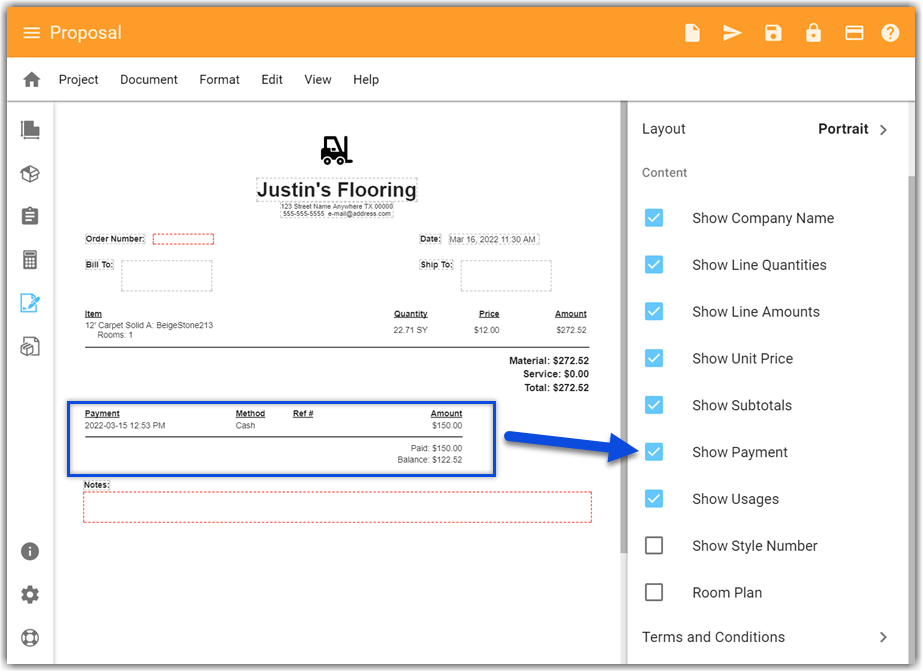Click the forklift company logo

[336, 150]
